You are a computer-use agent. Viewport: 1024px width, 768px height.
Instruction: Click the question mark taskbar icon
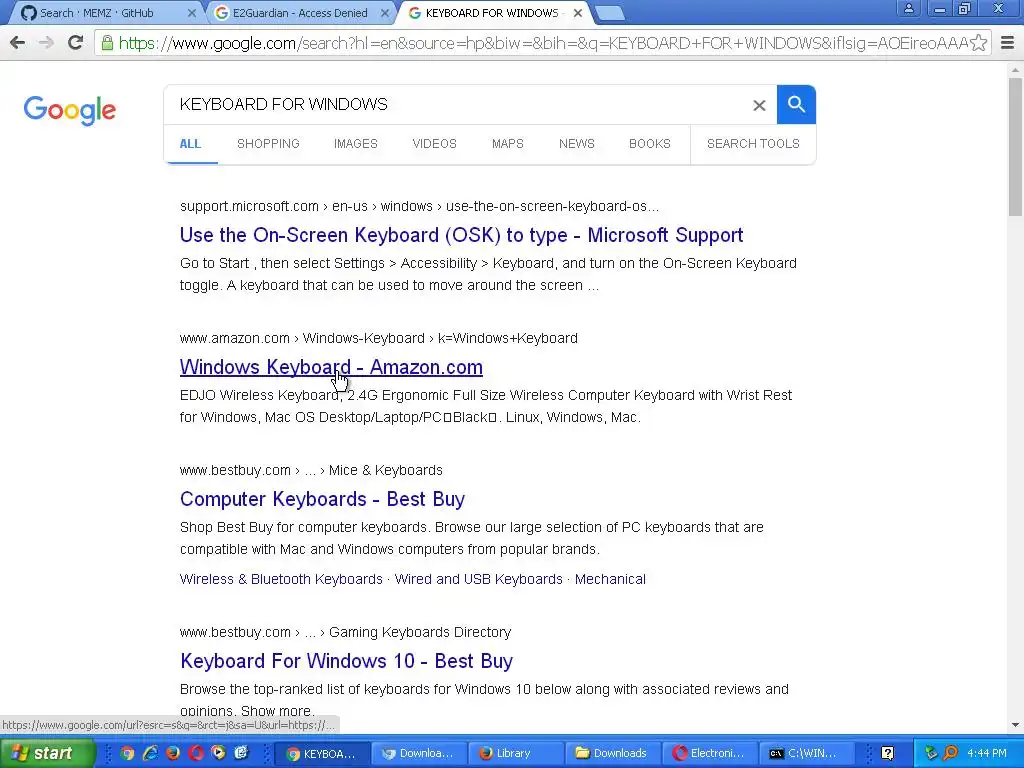point(888,753)
